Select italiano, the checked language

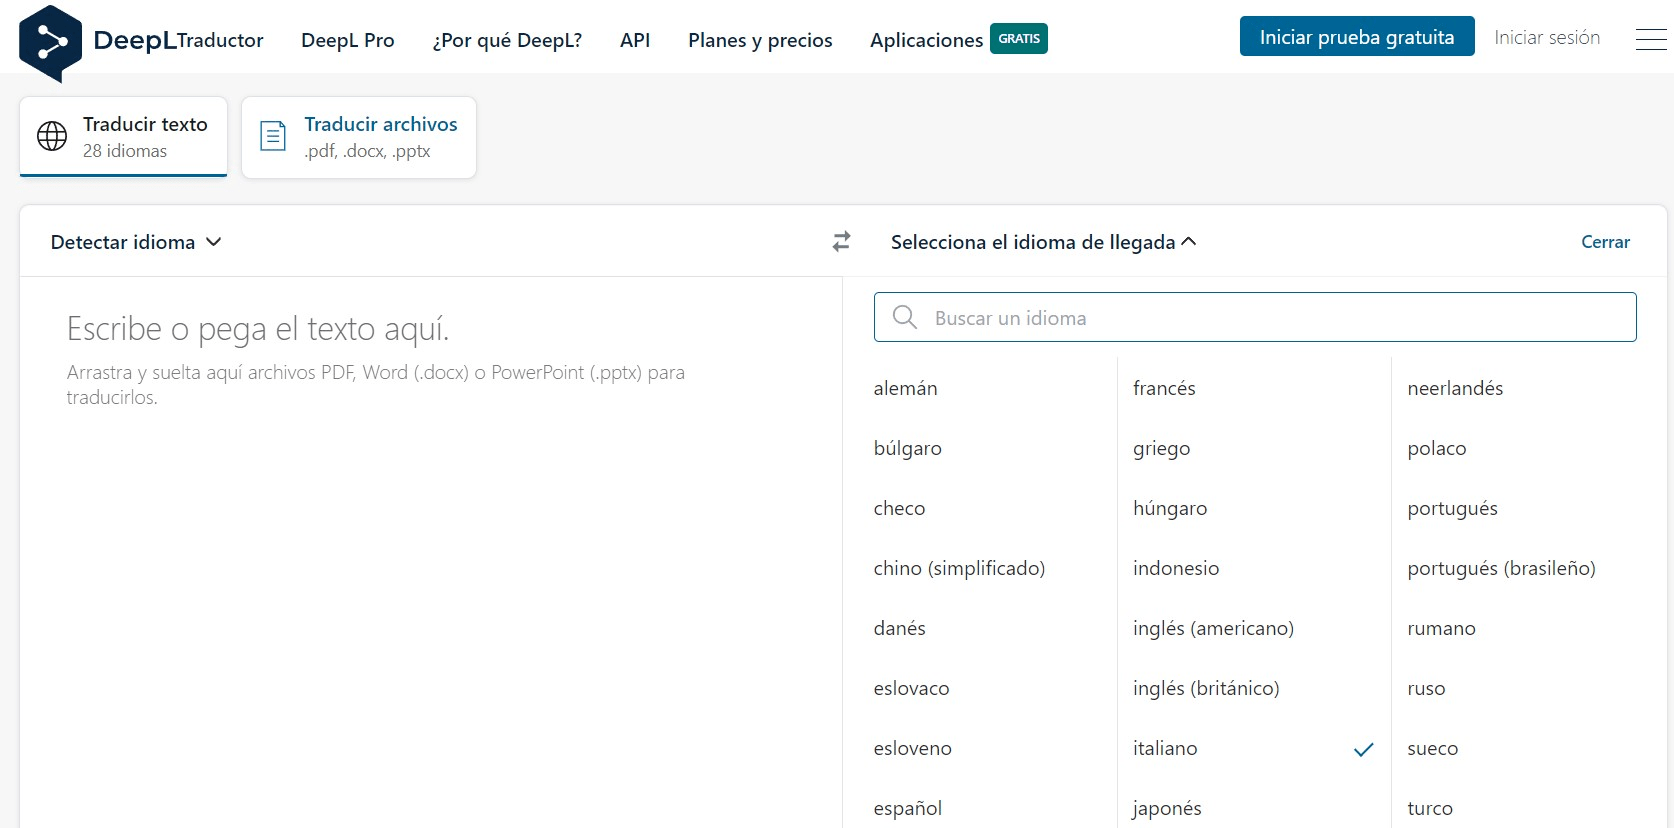point(1165,748)
